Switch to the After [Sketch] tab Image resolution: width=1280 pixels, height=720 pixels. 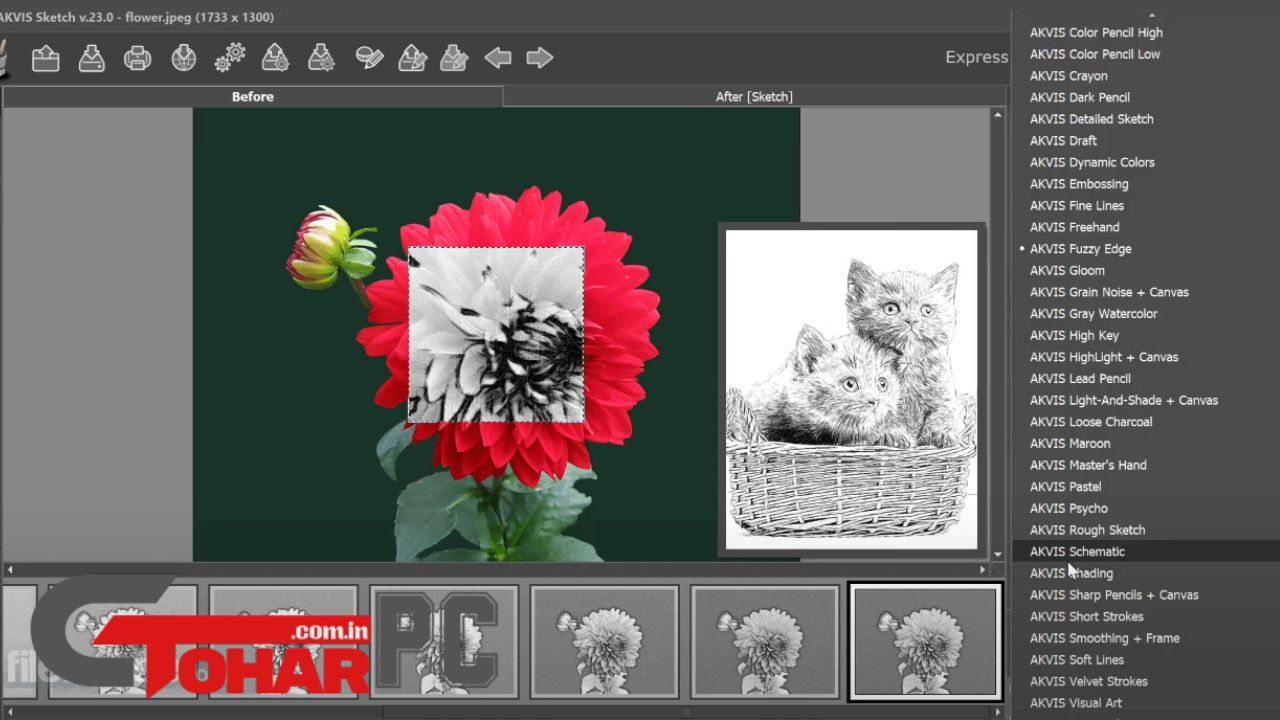(754, 97)
